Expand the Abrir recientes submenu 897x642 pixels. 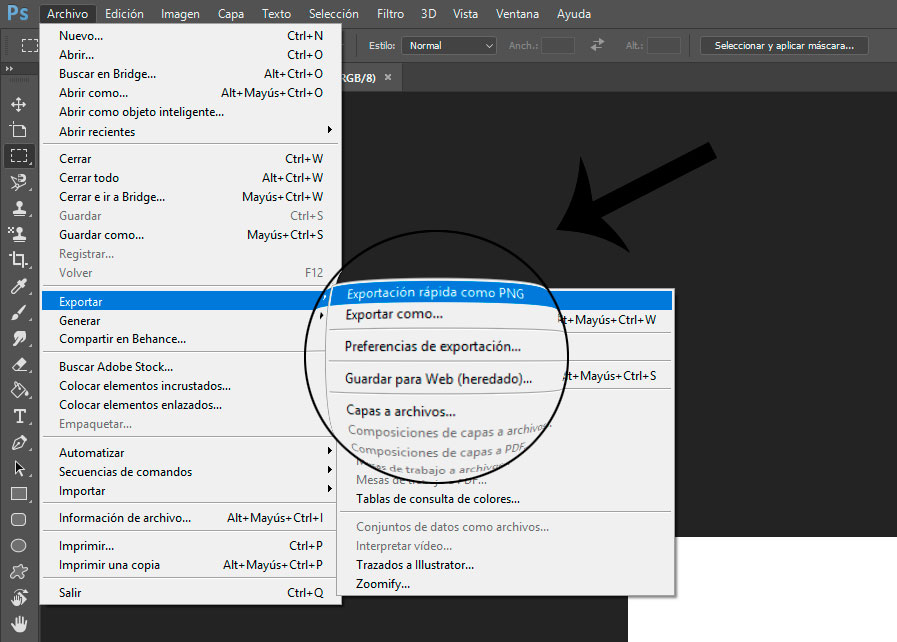pyautogui.click(x=190, y=132)
